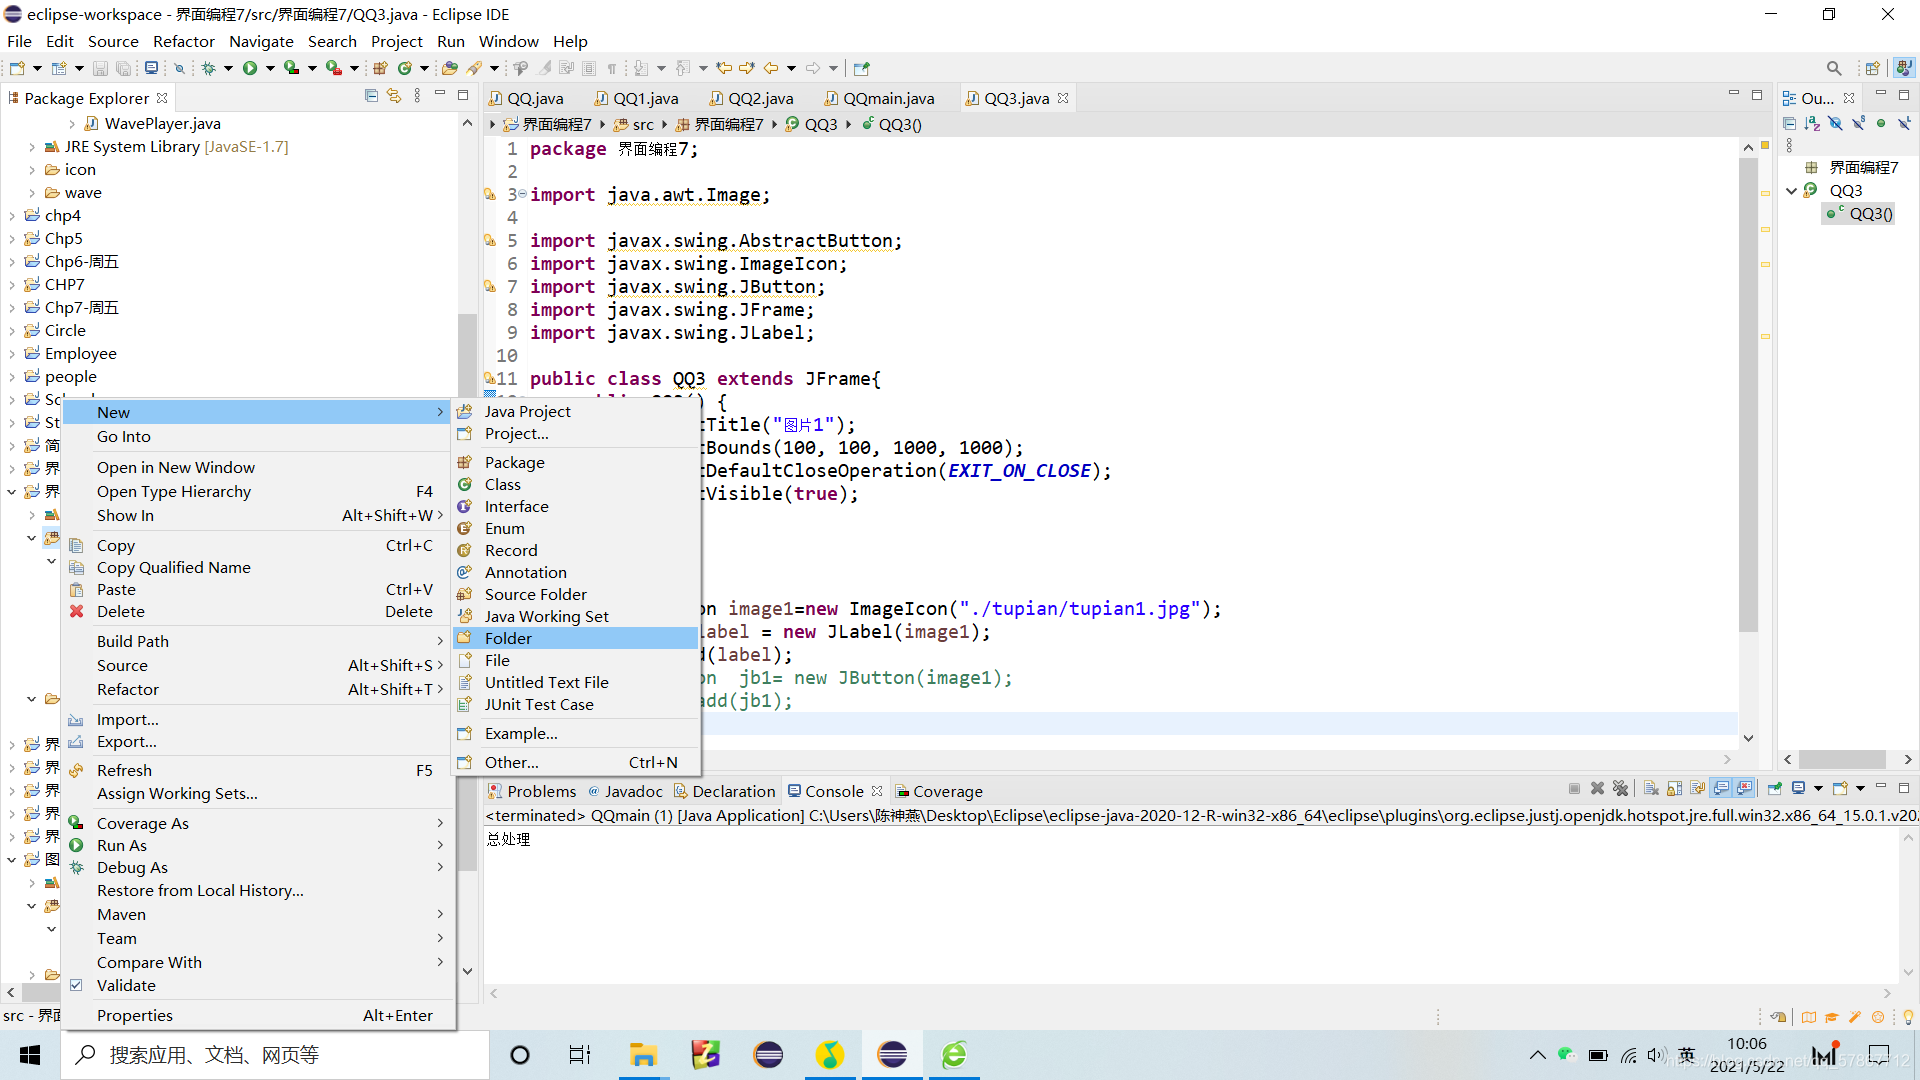Switch to the QQmain.java editor tab
Screen dimensions: 1920x1080
888,98
